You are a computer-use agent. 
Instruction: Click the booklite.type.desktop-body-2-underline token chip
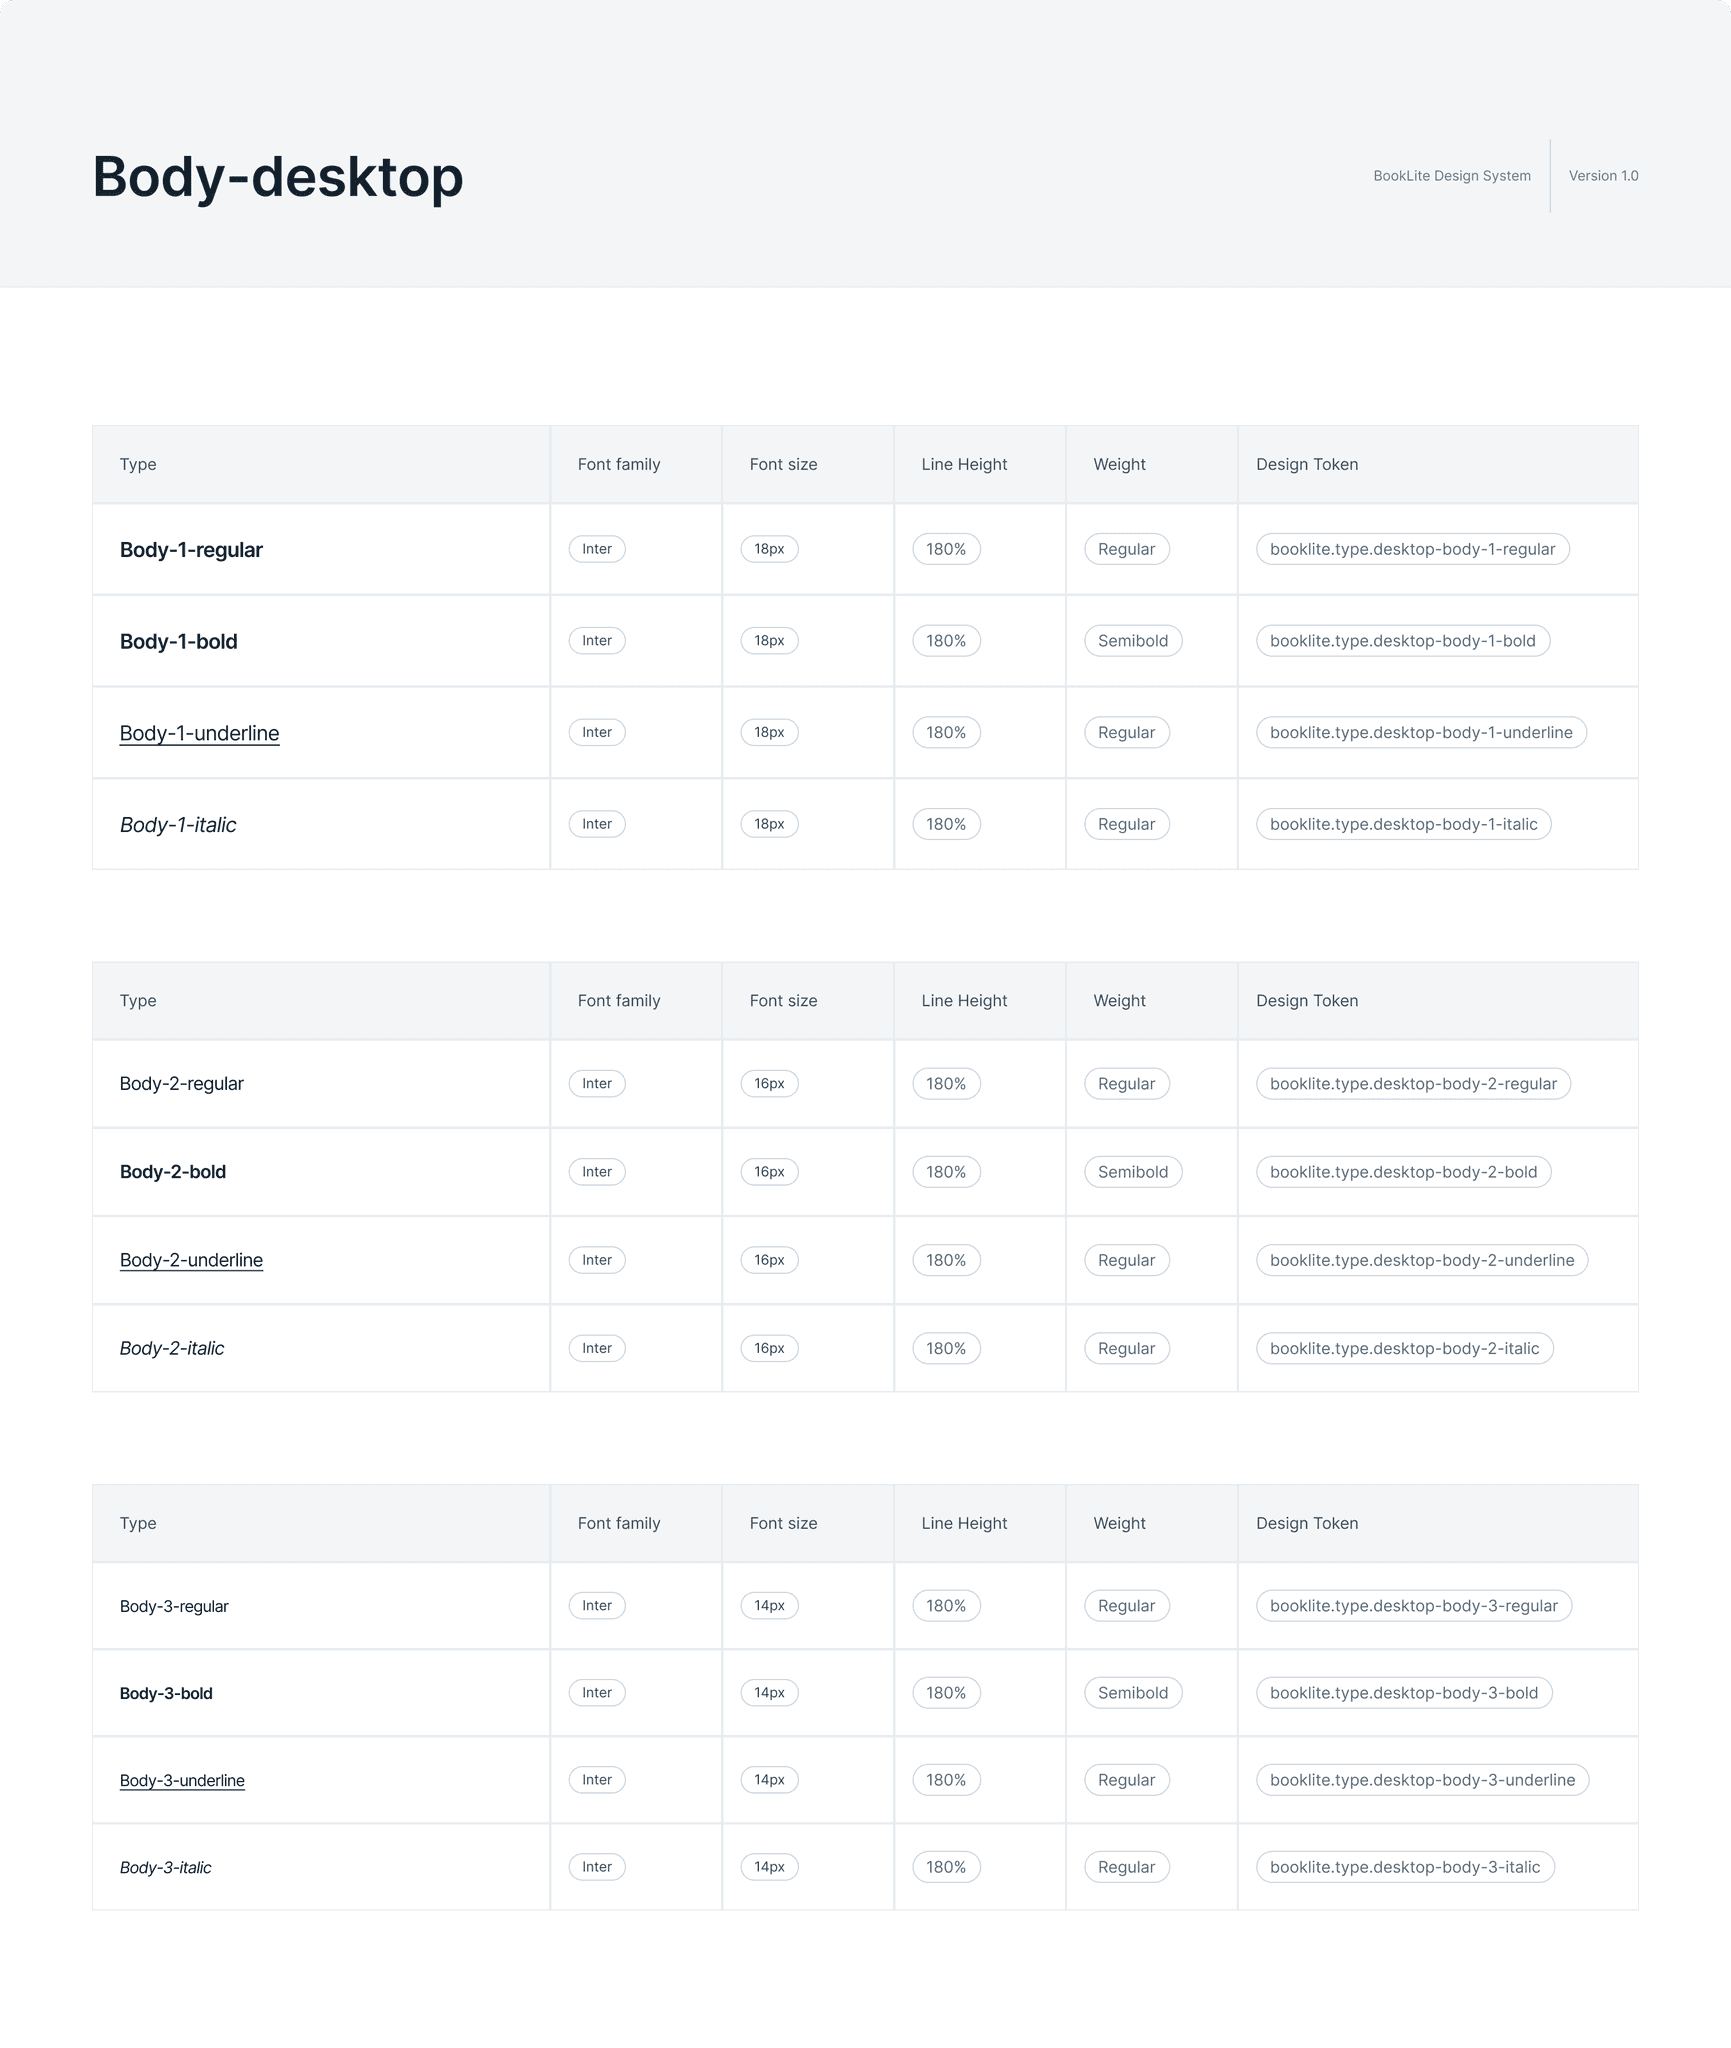(1422, 1260)
